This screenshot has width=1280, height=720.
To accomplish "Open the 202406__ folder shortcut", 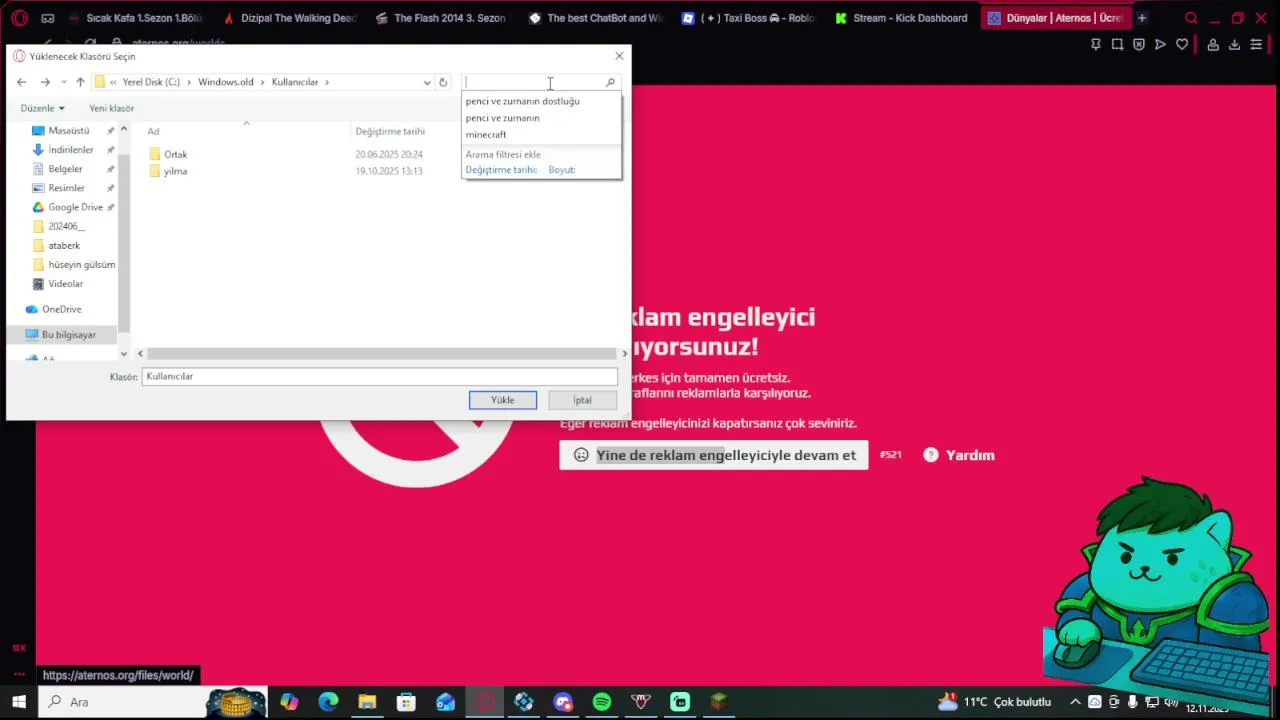I will (66, 226).
